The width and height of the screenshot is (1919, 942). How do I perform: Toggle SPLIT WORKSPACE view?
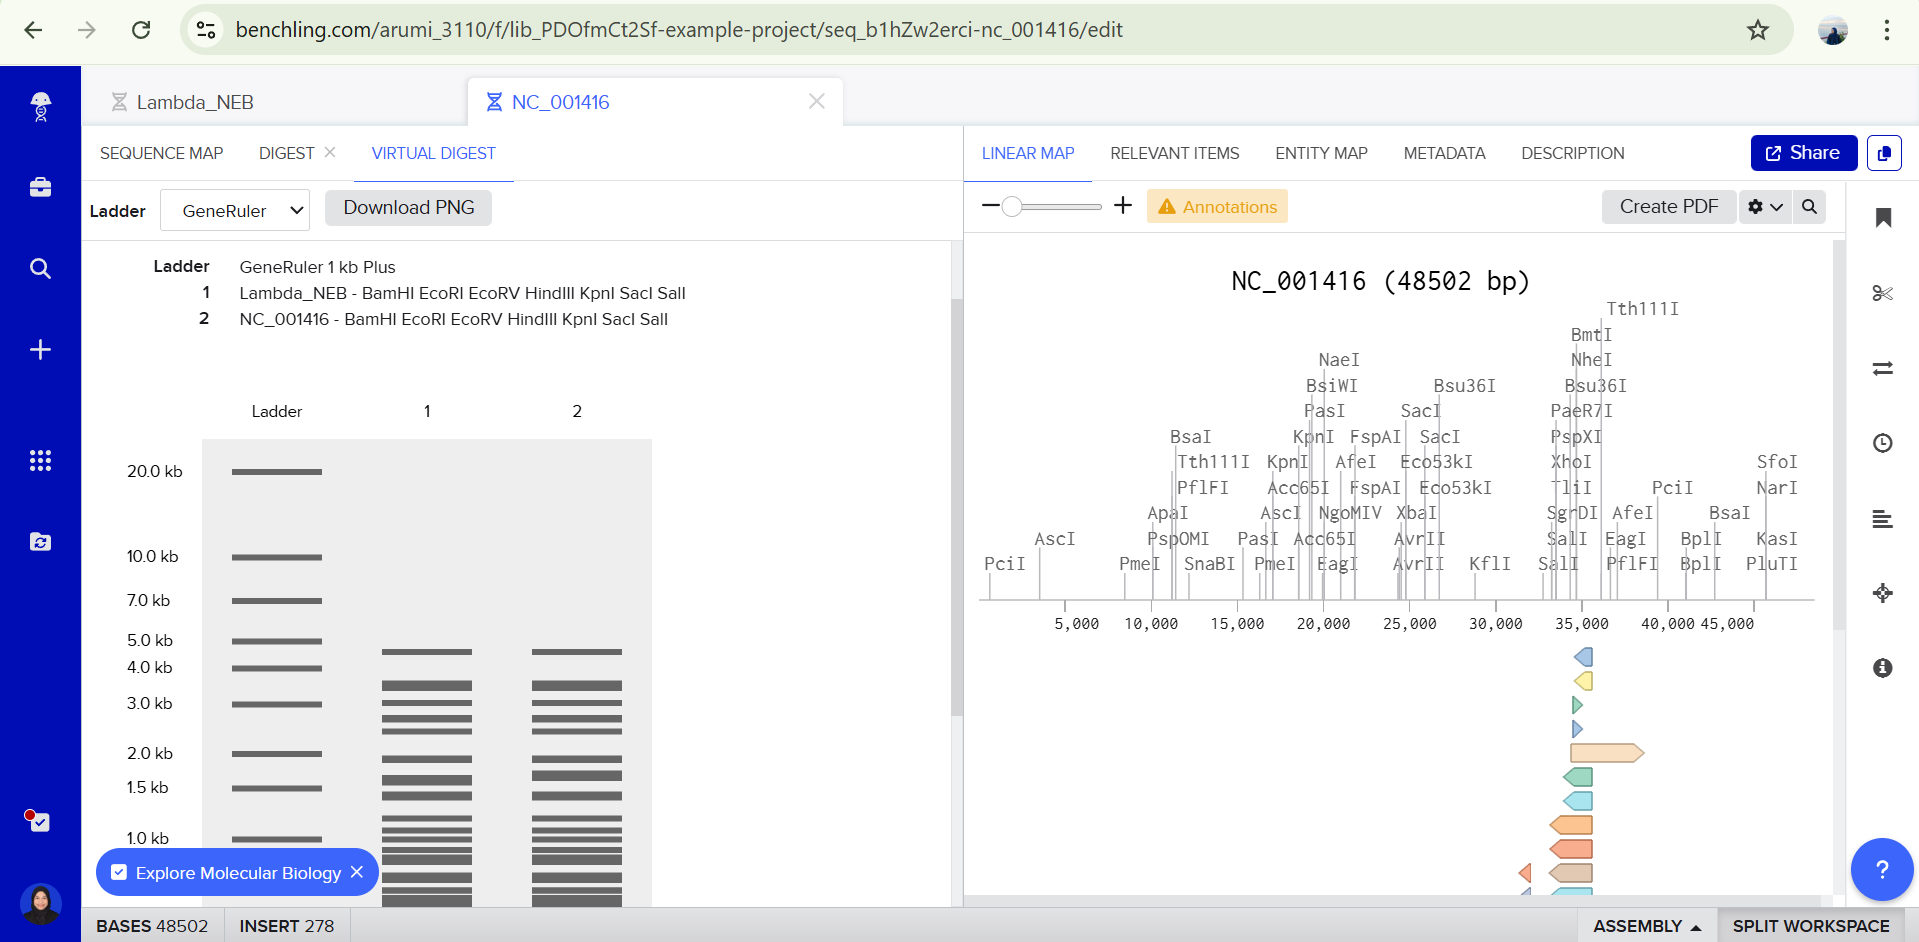coord(1810,926)
